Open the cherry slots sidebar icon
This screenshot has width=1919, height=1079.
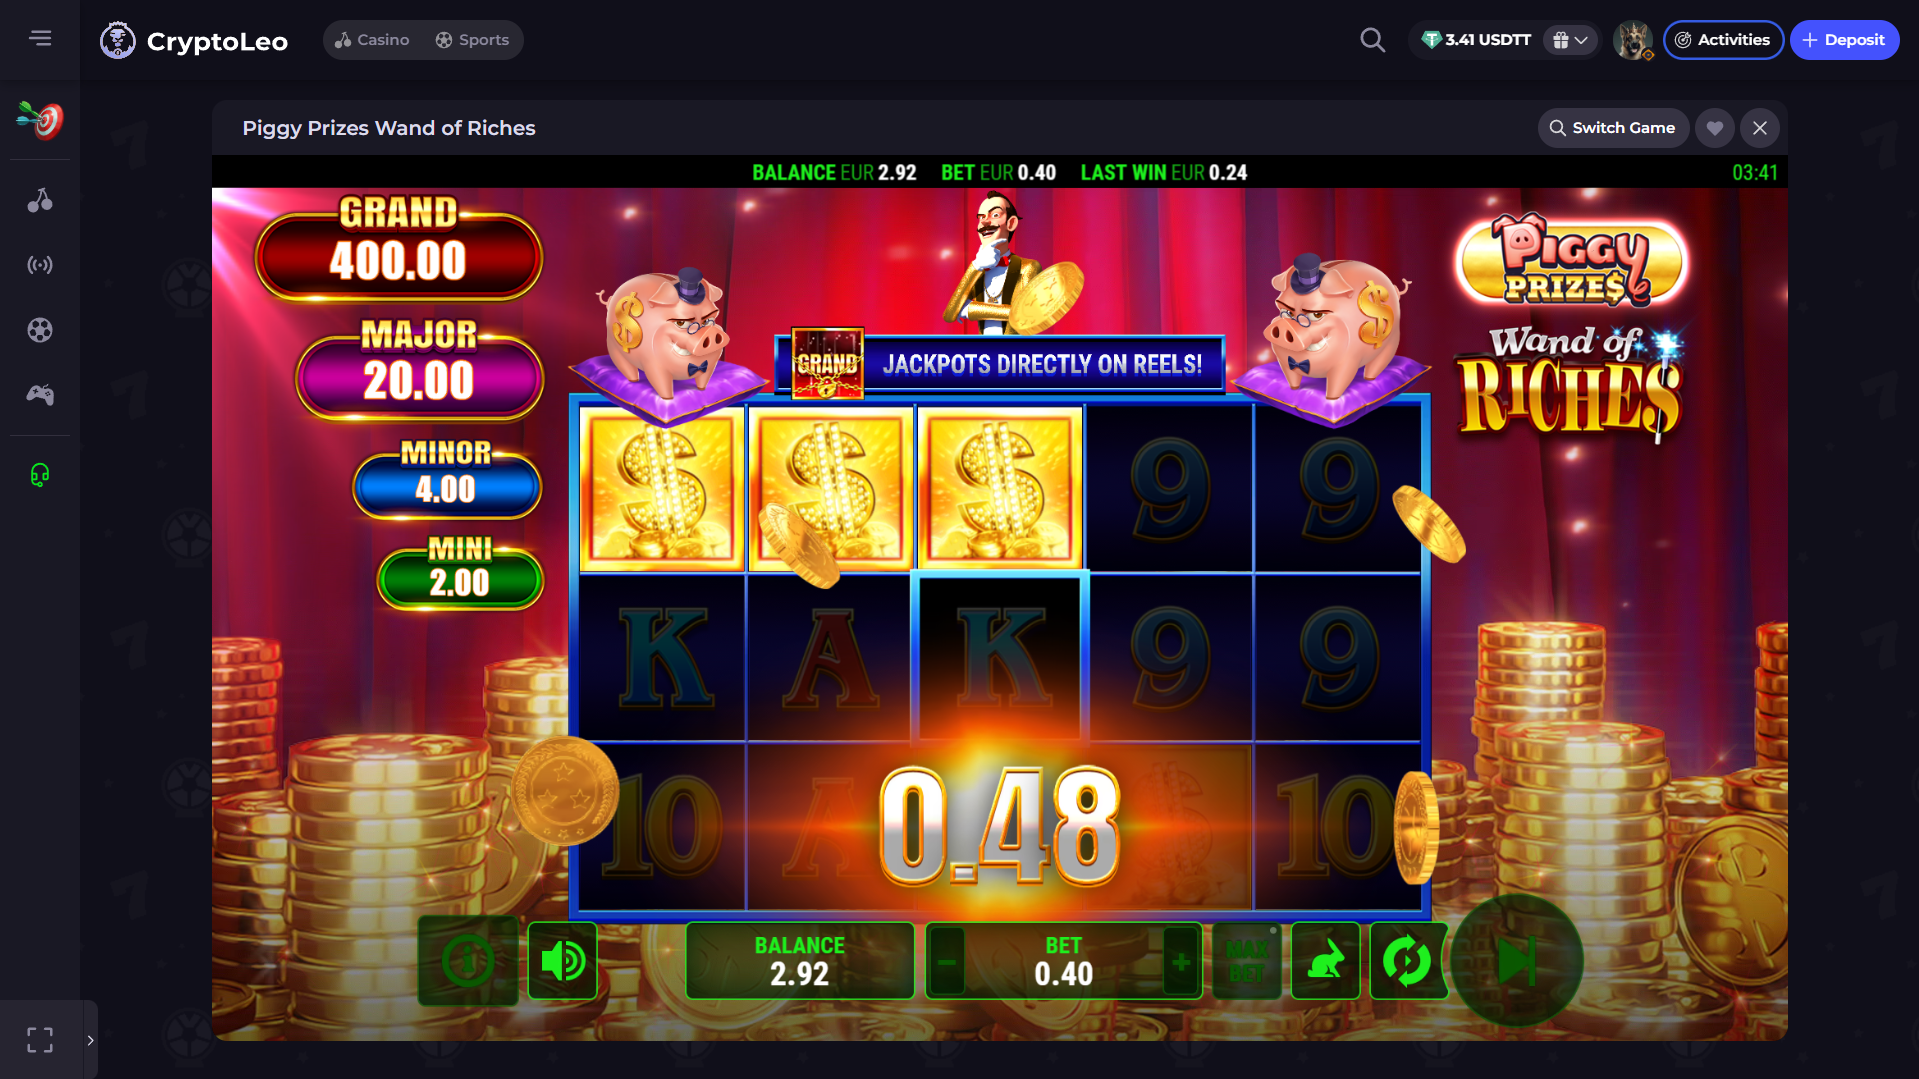click(x=40, y=200)
